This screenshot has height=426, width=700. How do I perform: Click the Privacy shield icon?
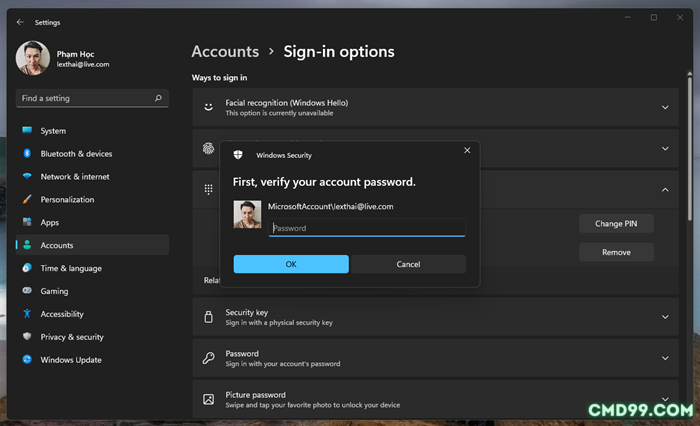(x=27, y=336)
